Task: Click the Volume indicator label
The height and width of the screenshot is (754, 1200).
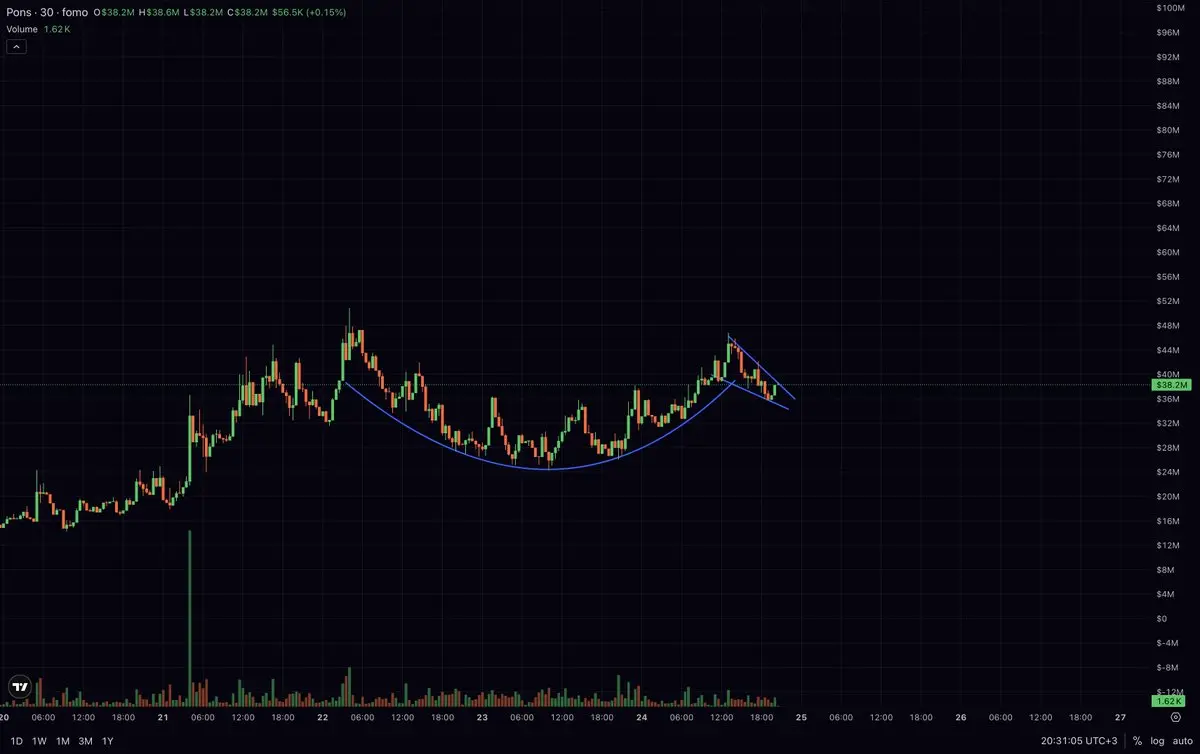Action: tap(22, 29)
